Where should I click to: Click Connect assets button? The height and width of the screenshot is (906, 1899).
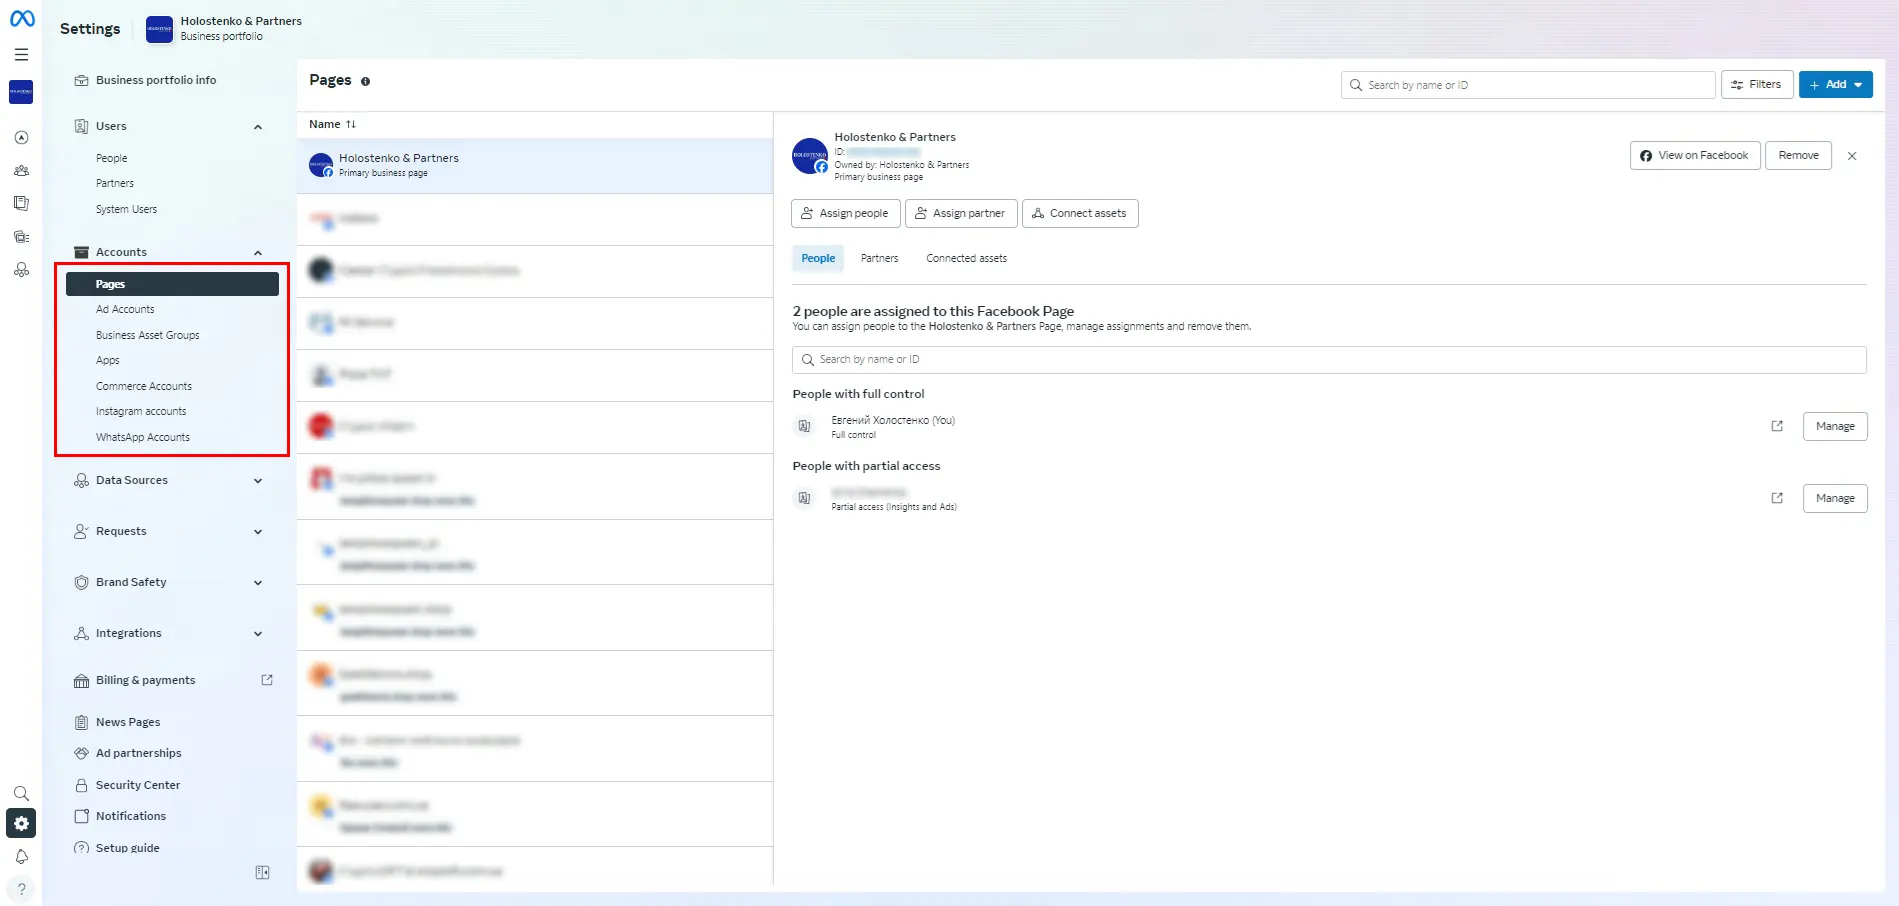point(1080,213)
